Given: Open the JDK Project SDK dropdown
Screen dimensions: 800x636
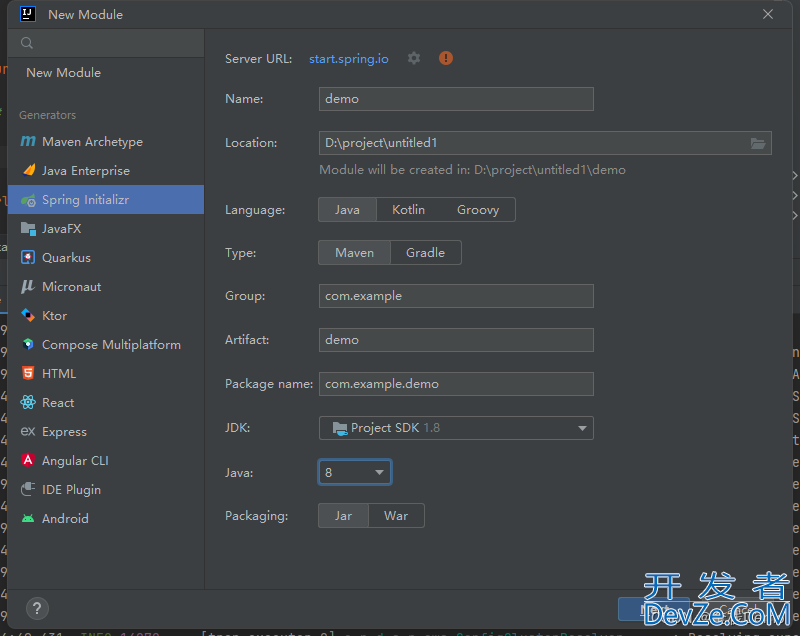Looking at the screenshot, I should pyautogui.click(x=456, y=428).
